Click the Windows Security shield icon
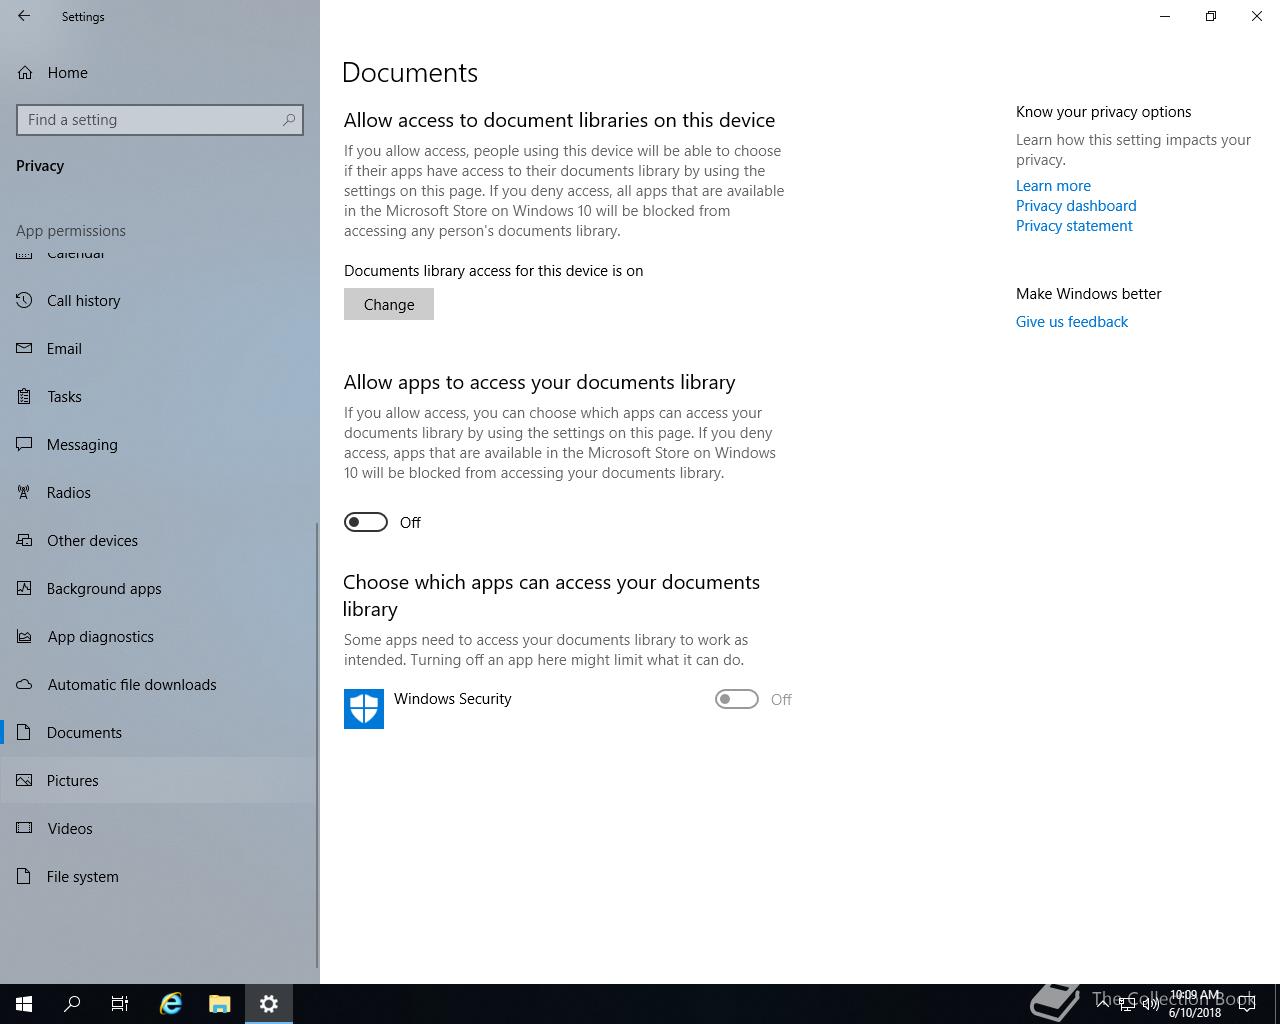 coord(364,709)
